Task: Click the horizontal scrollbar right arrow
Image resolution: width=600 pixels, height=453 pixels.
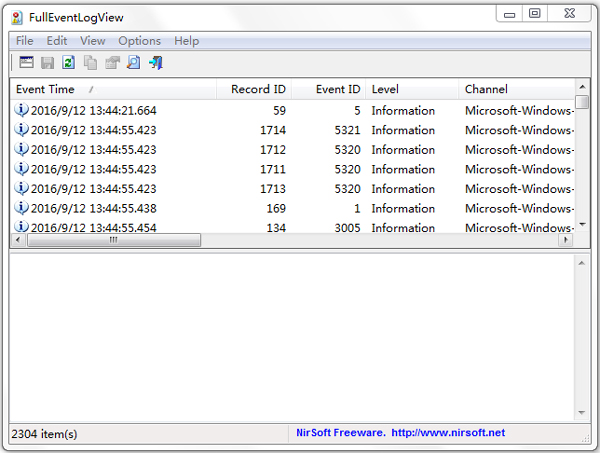Action: (567, 240)
